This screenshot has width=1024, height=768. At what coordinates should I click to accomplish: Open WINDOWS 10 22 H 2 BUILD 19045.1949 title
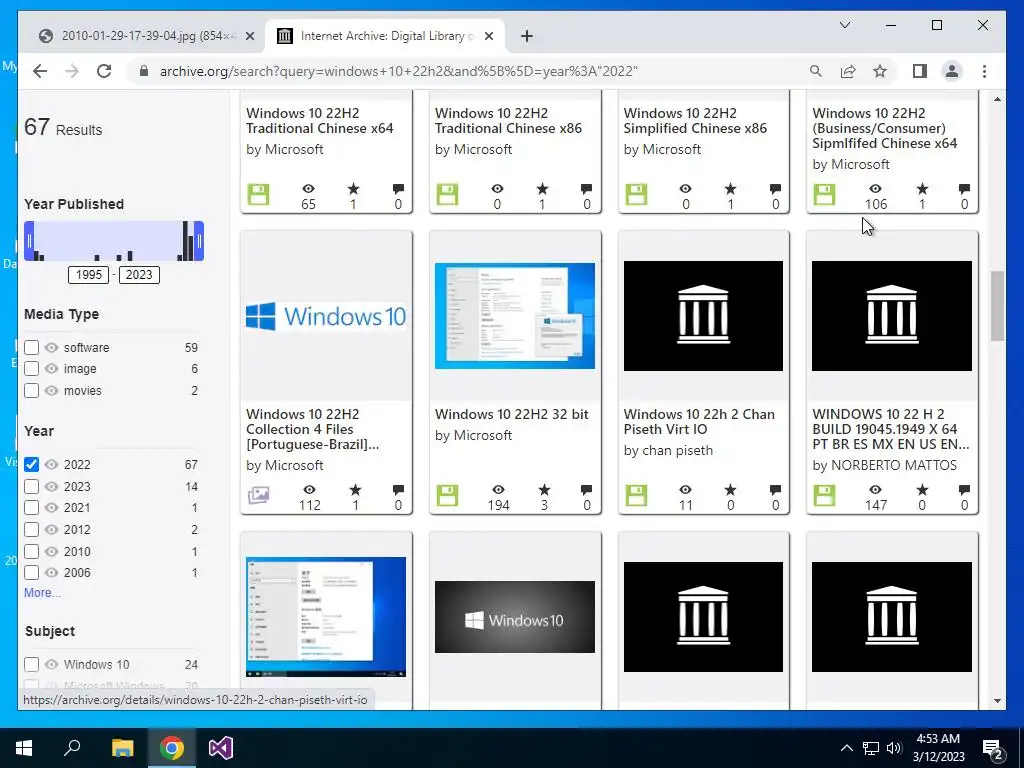coord(891,429)
